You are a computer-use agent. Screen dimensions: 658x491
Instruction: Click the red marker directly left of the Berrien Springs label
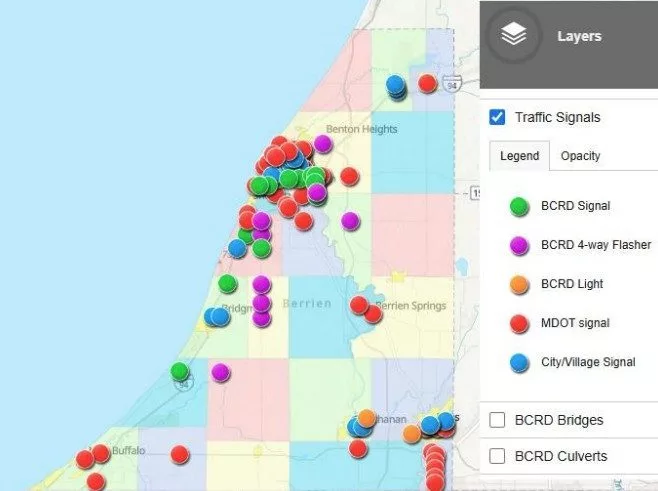tap(359, 305)
